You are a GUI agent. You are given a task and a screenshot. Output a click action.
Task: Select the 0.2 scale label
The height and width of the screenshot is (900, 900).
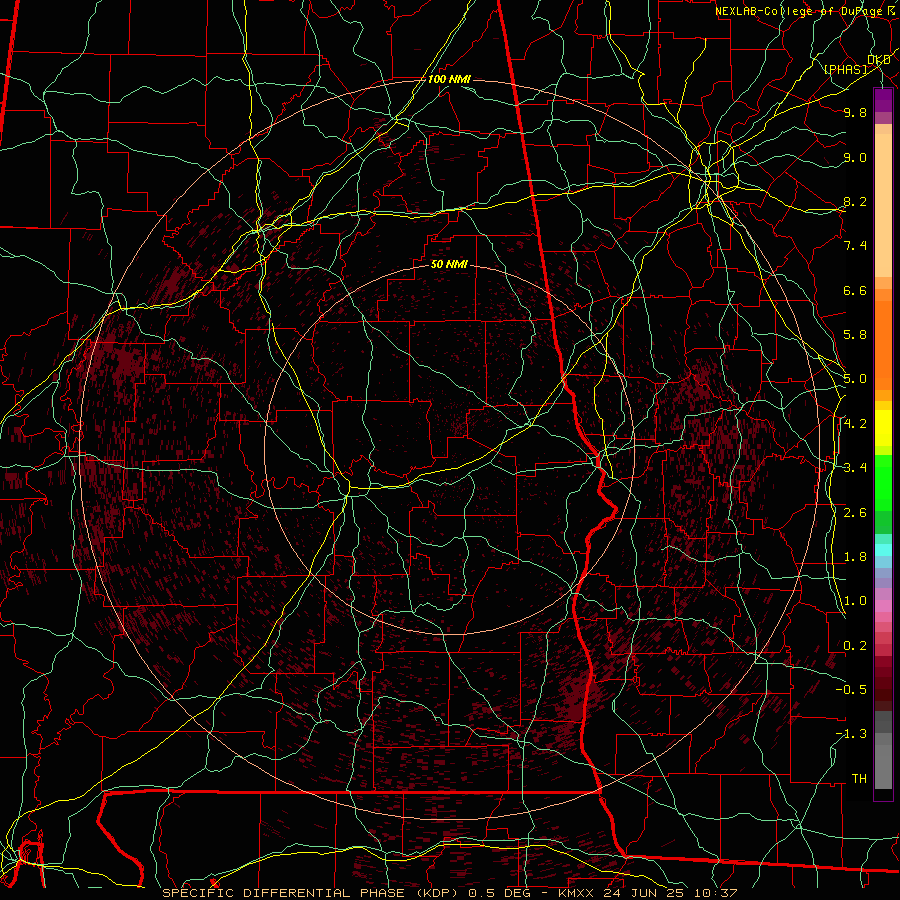[x=855, y=646]
